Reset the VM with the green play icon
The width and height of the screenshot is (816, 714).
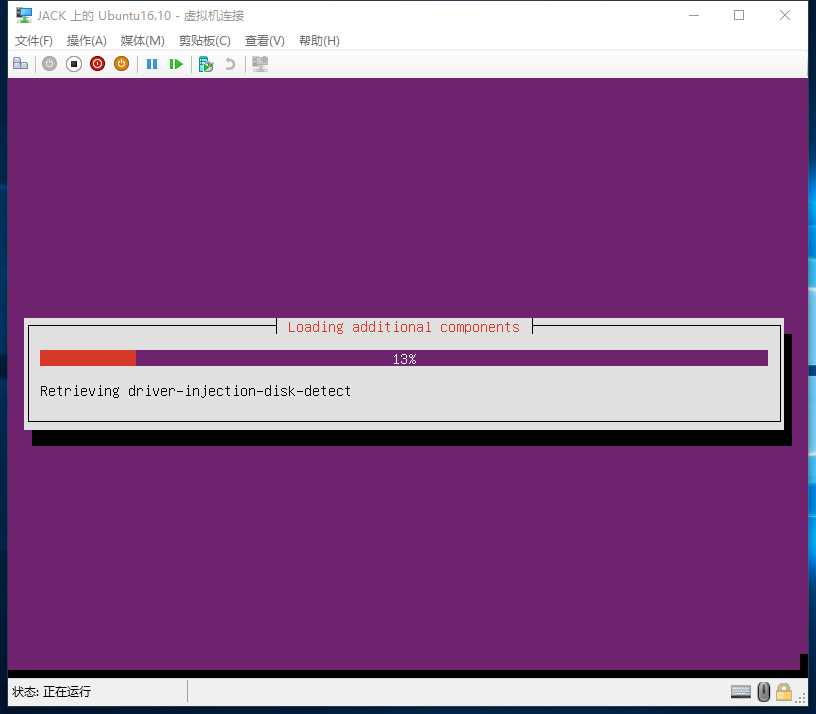176,64
